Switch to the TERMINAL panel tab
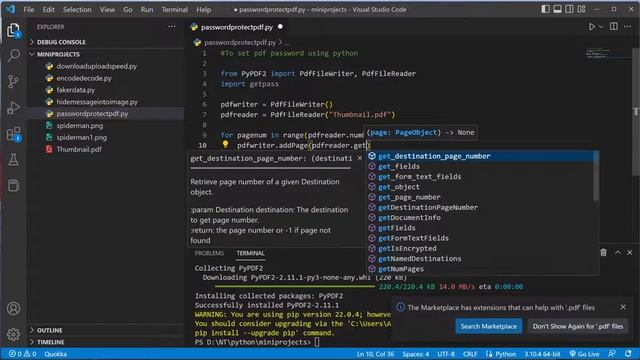This screenshot has height=360, width=640. [250, 253]
